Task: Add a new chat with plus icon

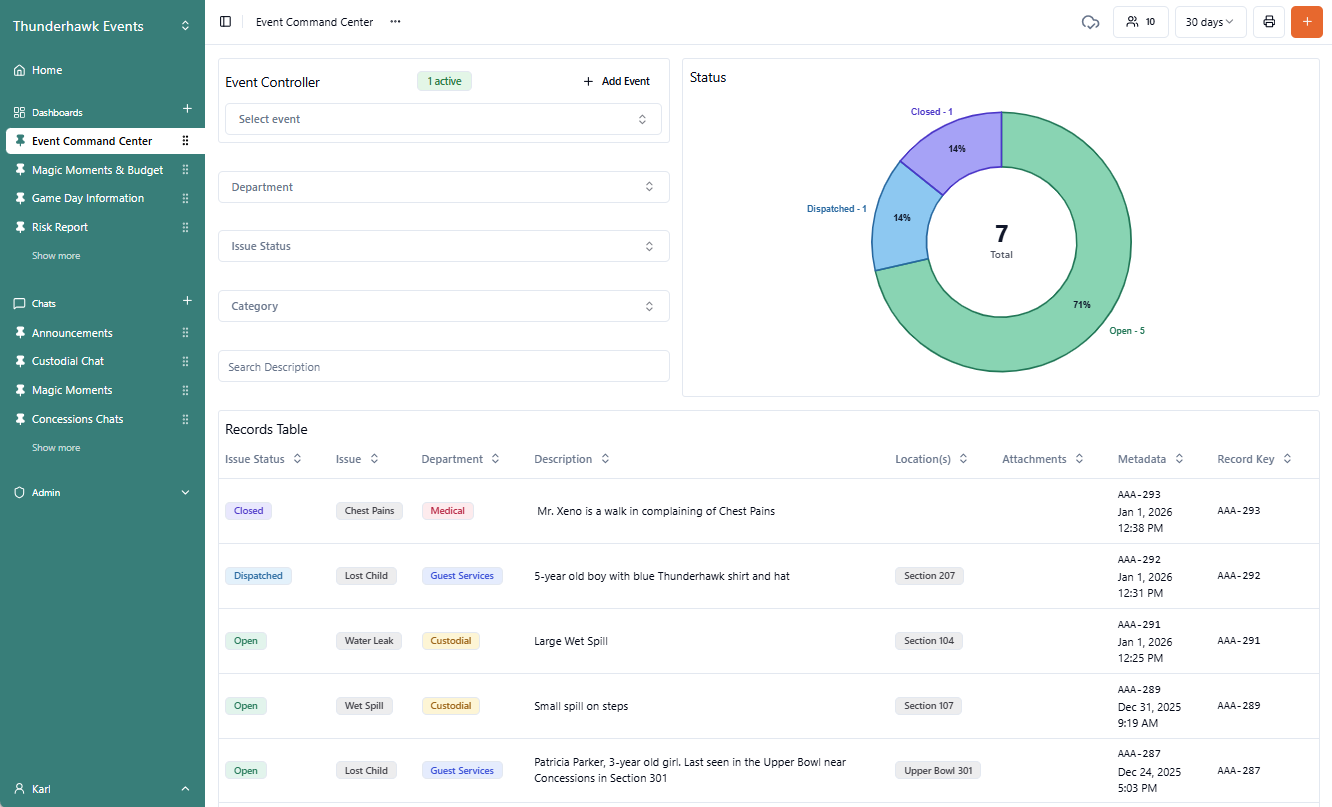Action: [187, 301]
